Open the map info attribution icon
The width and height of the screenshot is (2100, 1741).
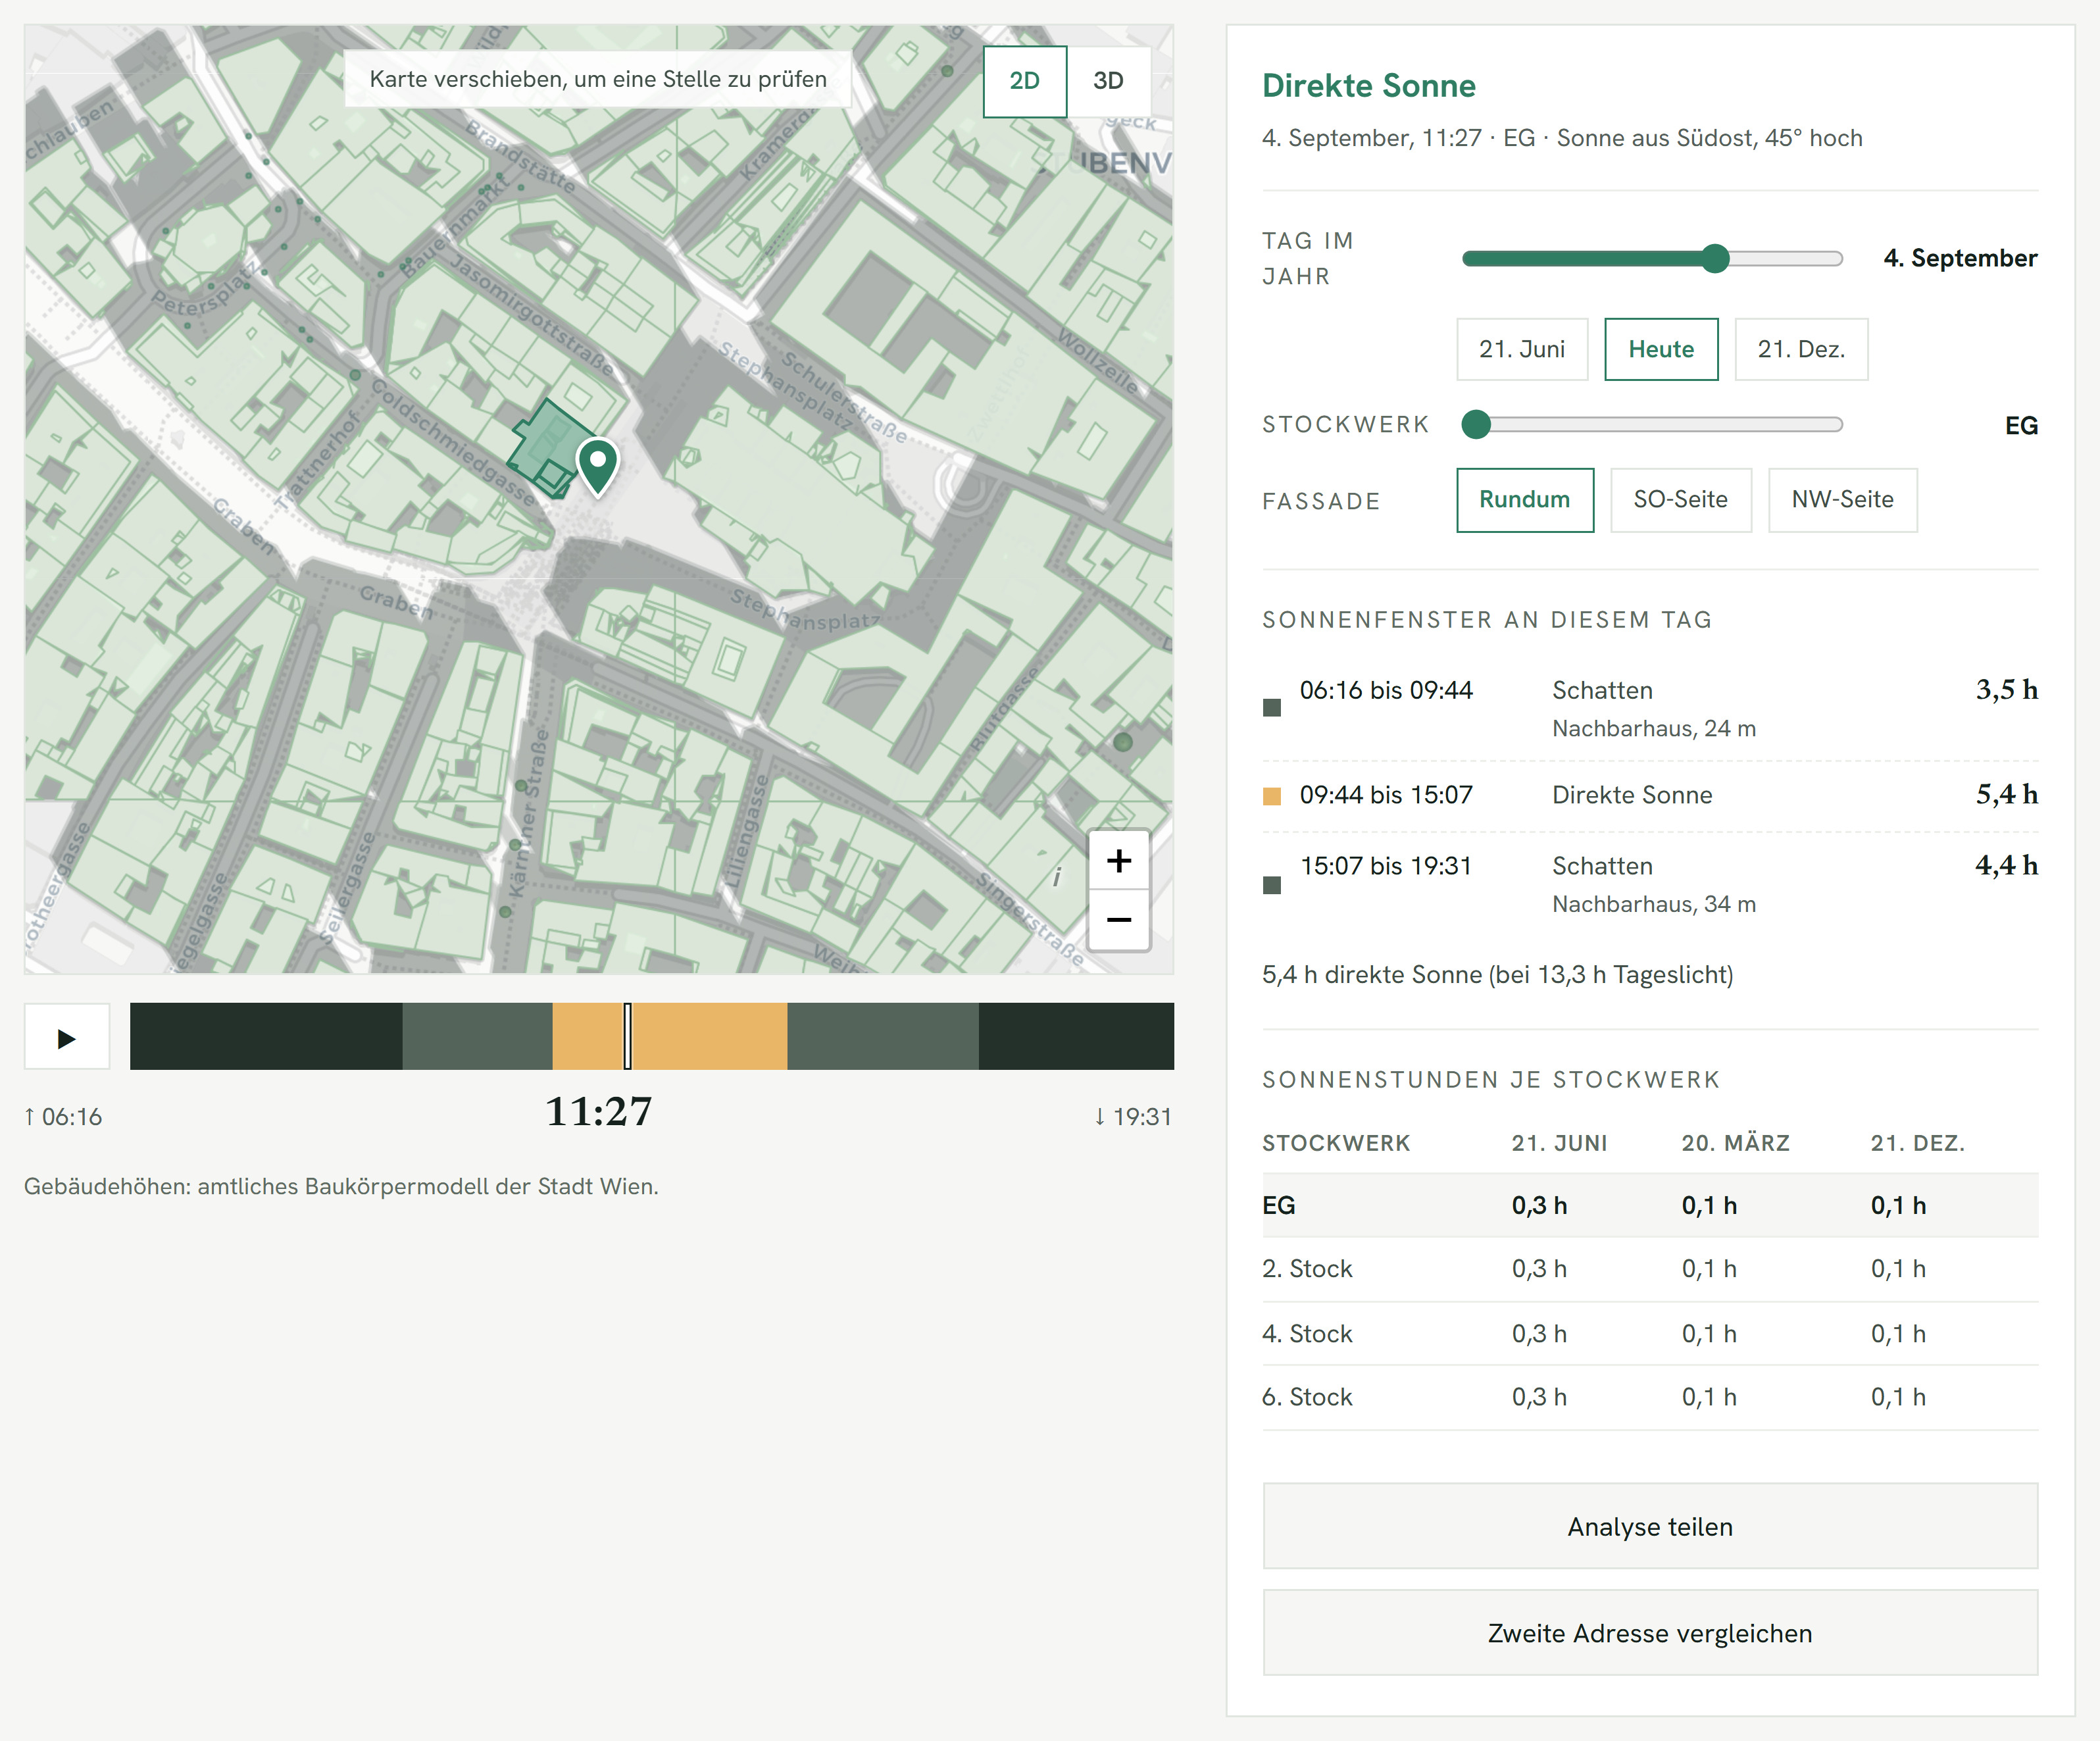tap(1057, 878)
